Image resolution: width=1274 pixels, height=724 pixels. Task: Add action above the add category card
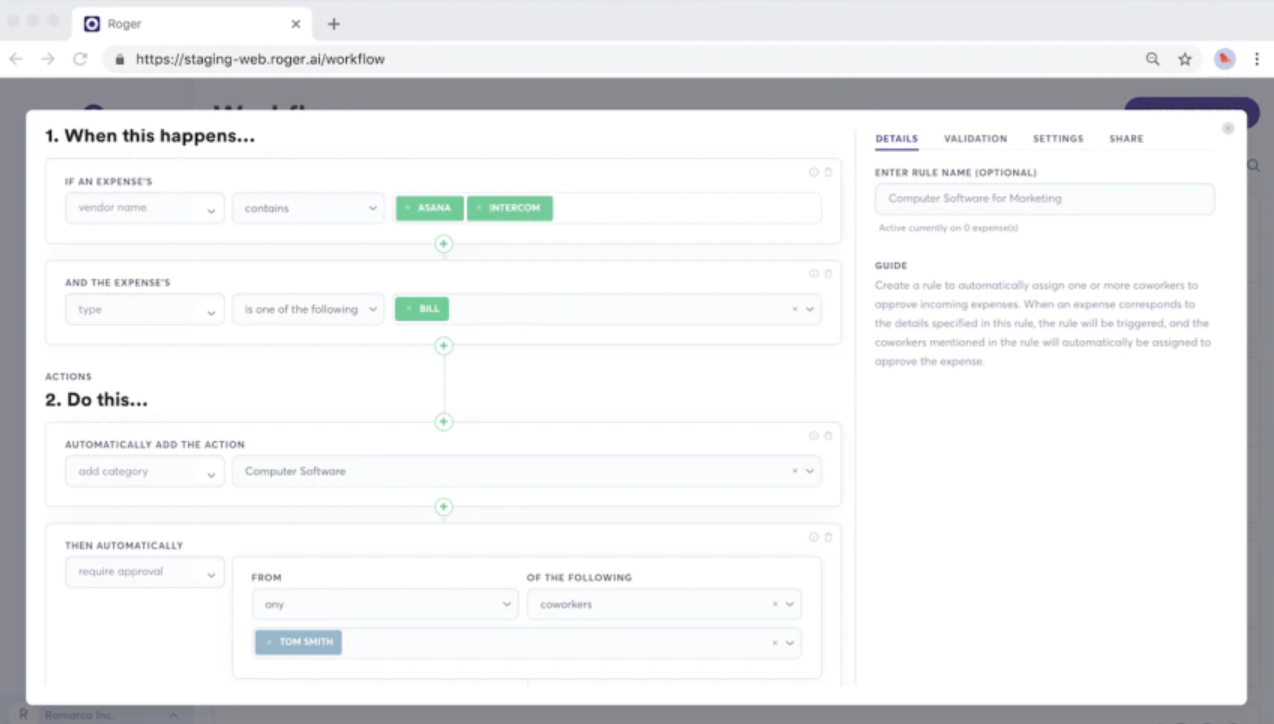pyautogui.click(x=444, y=422)
